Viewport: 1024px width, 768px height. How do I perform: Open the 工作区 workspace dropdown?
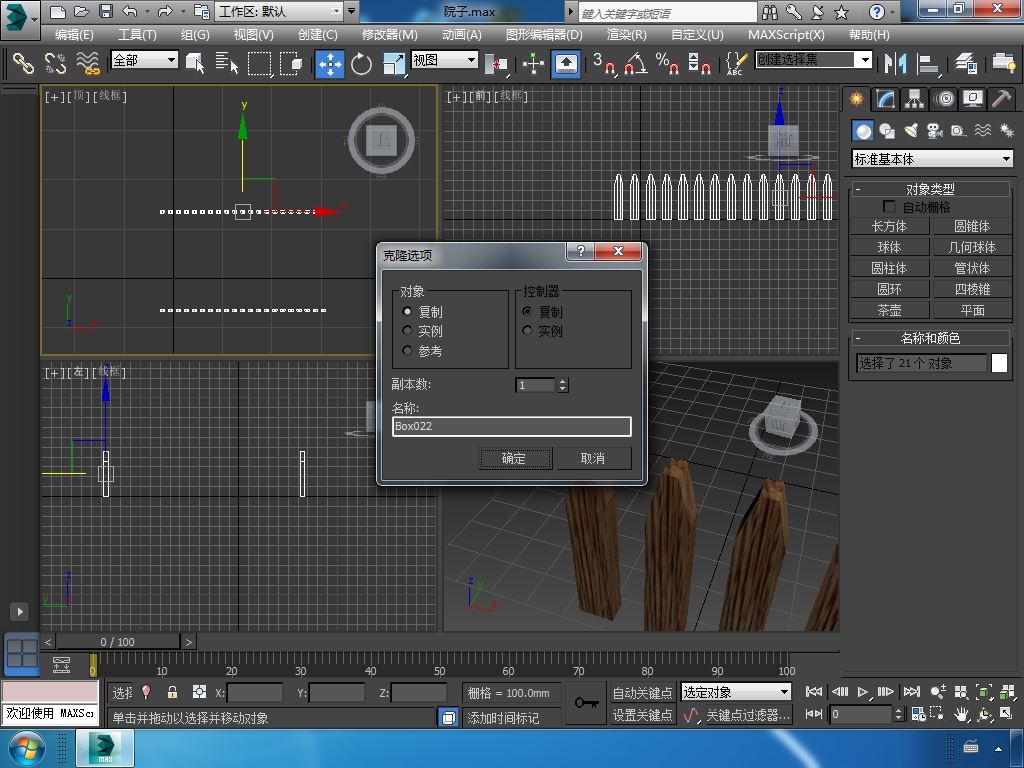(280, 11)
